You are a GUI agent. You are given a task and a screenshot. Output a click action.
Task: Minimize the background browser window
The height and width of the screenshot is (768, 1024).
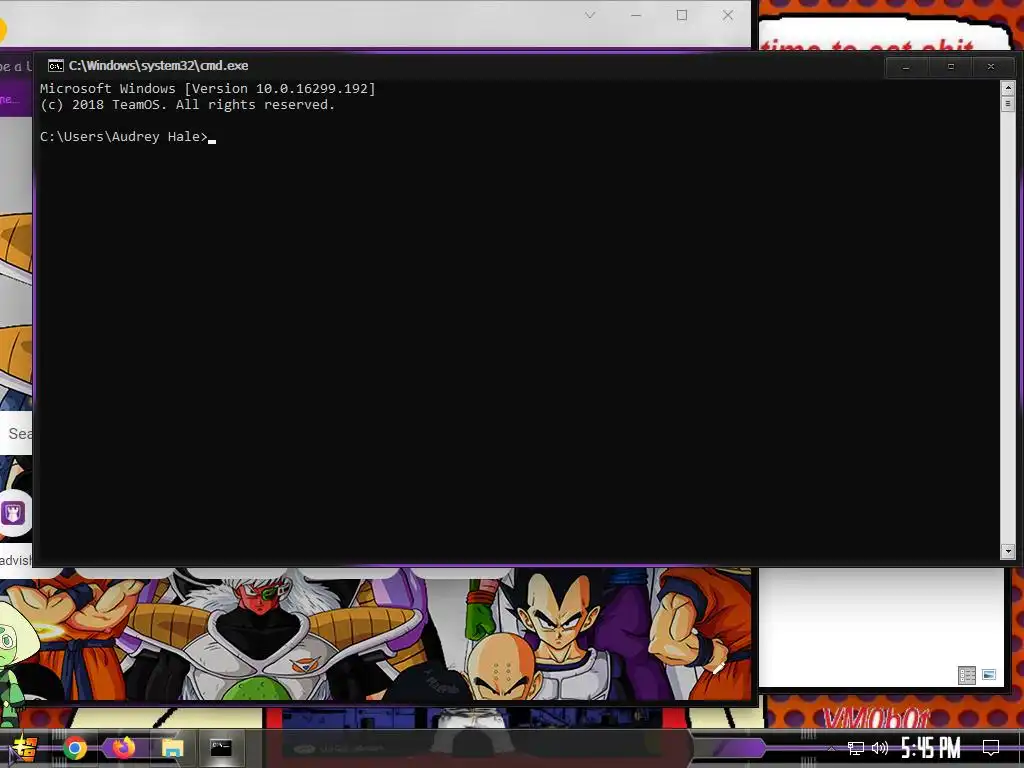pyautogui.click(x=636, y=15)
